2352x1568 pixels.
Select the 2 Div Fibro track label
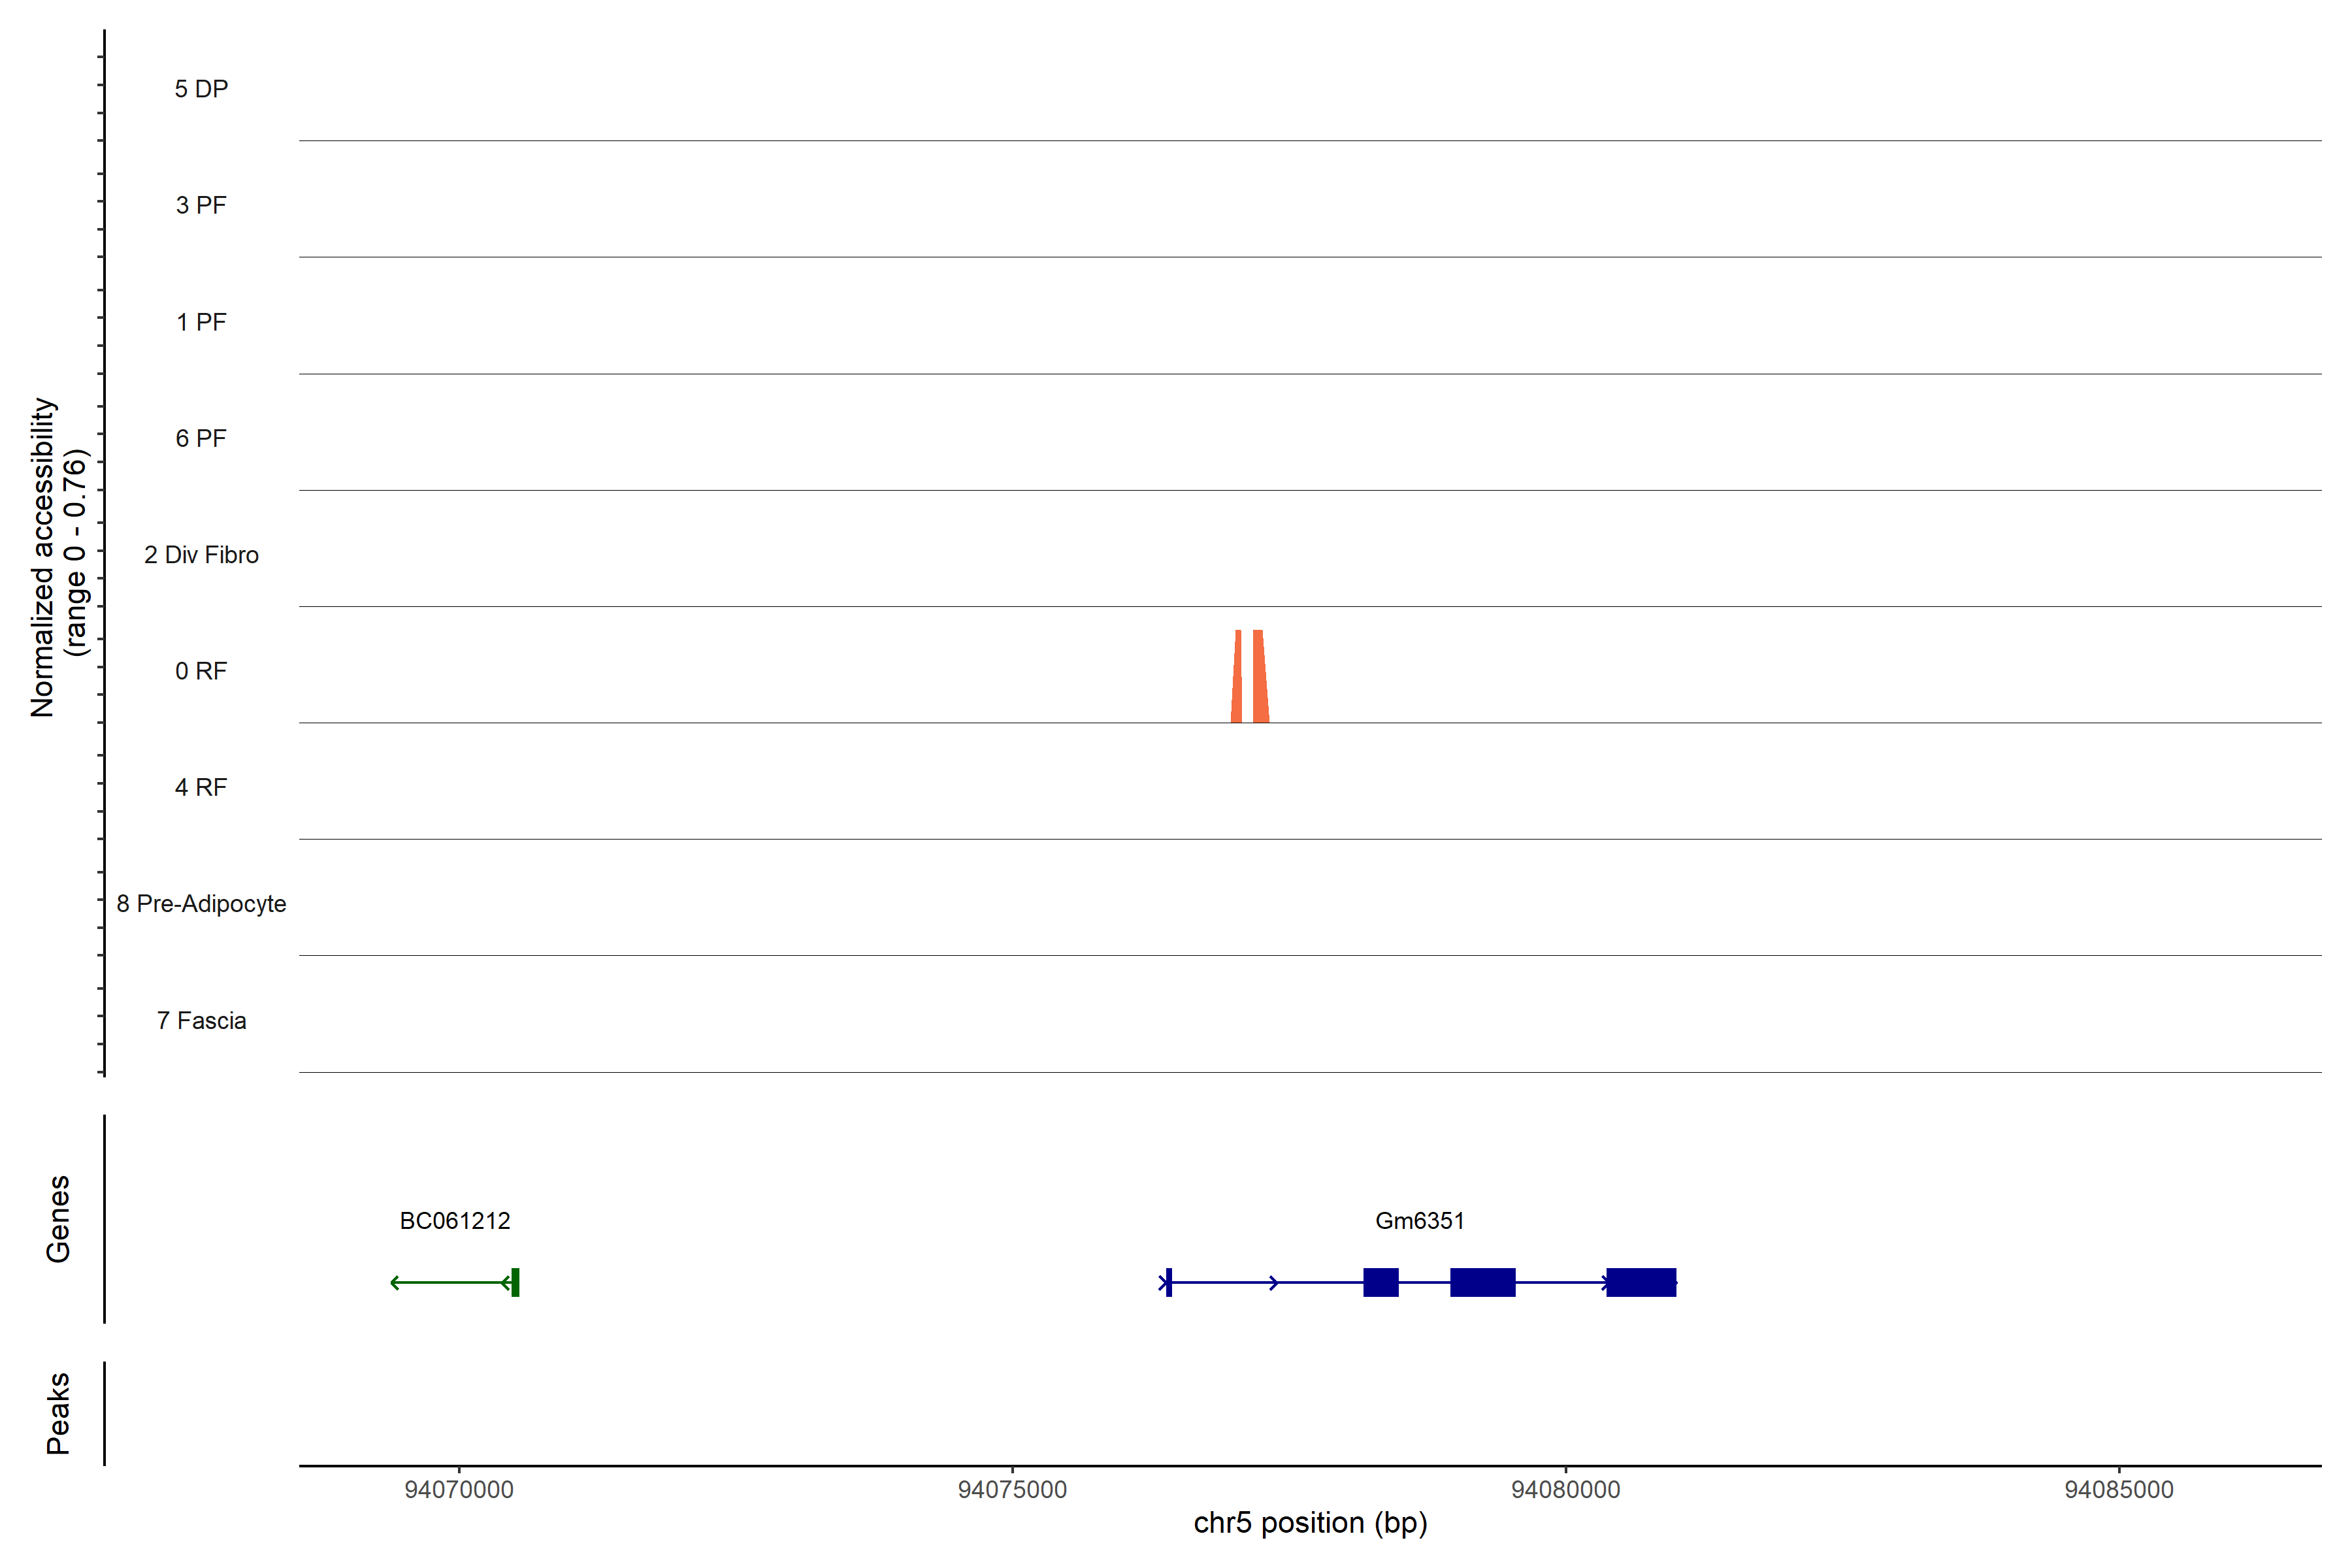(x=201, y=555)
